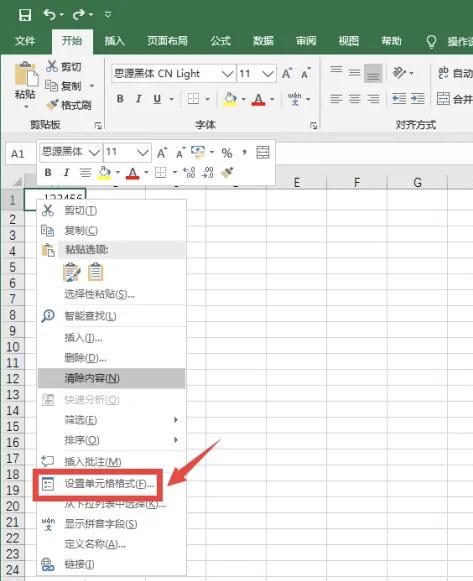
Task: Click the 粘贴 paste button in ribbon
Action: (25, 85)
